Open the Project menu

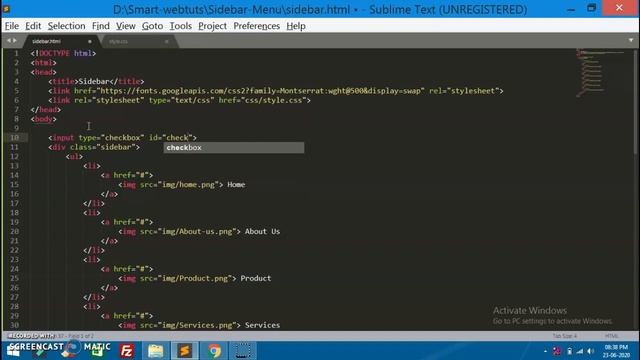(212, 26)
